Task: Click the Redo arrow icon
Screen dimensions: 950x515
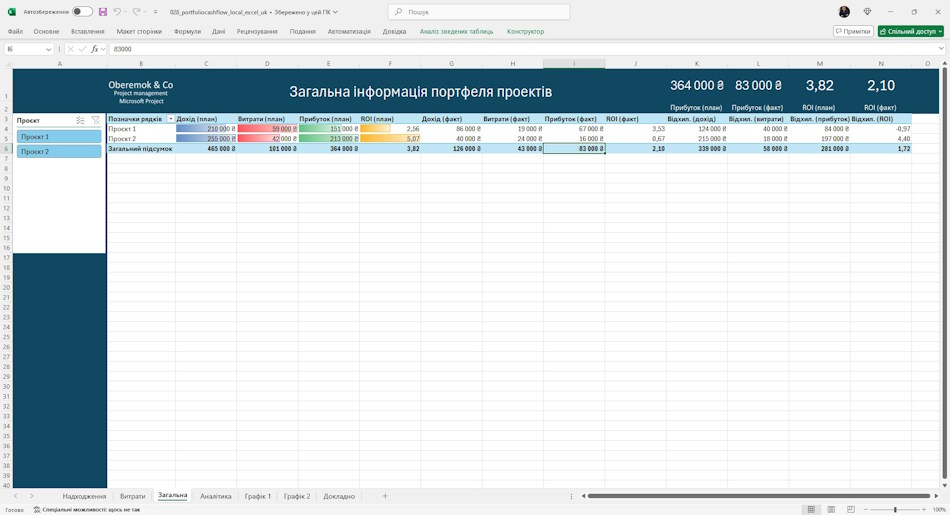Action: click(x=136, y=12)
